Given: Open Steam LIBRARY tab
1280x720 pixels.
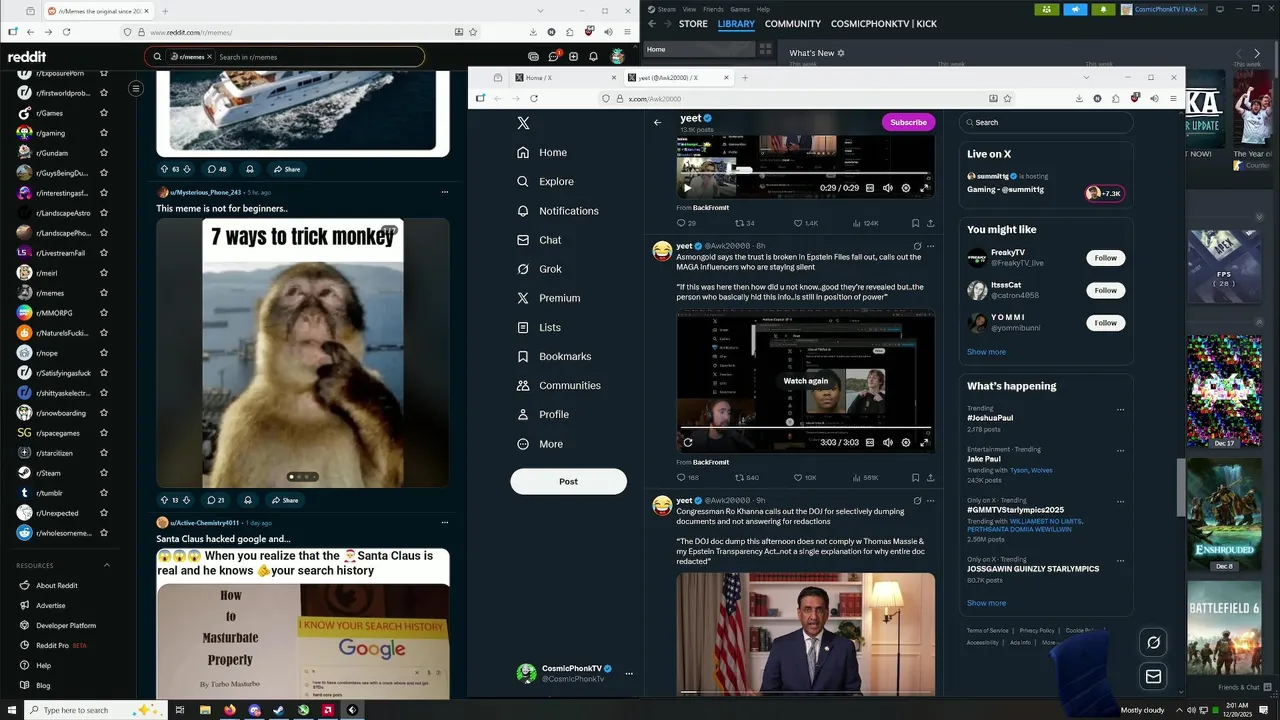Looking at the screenshot, I should point(736,24).
